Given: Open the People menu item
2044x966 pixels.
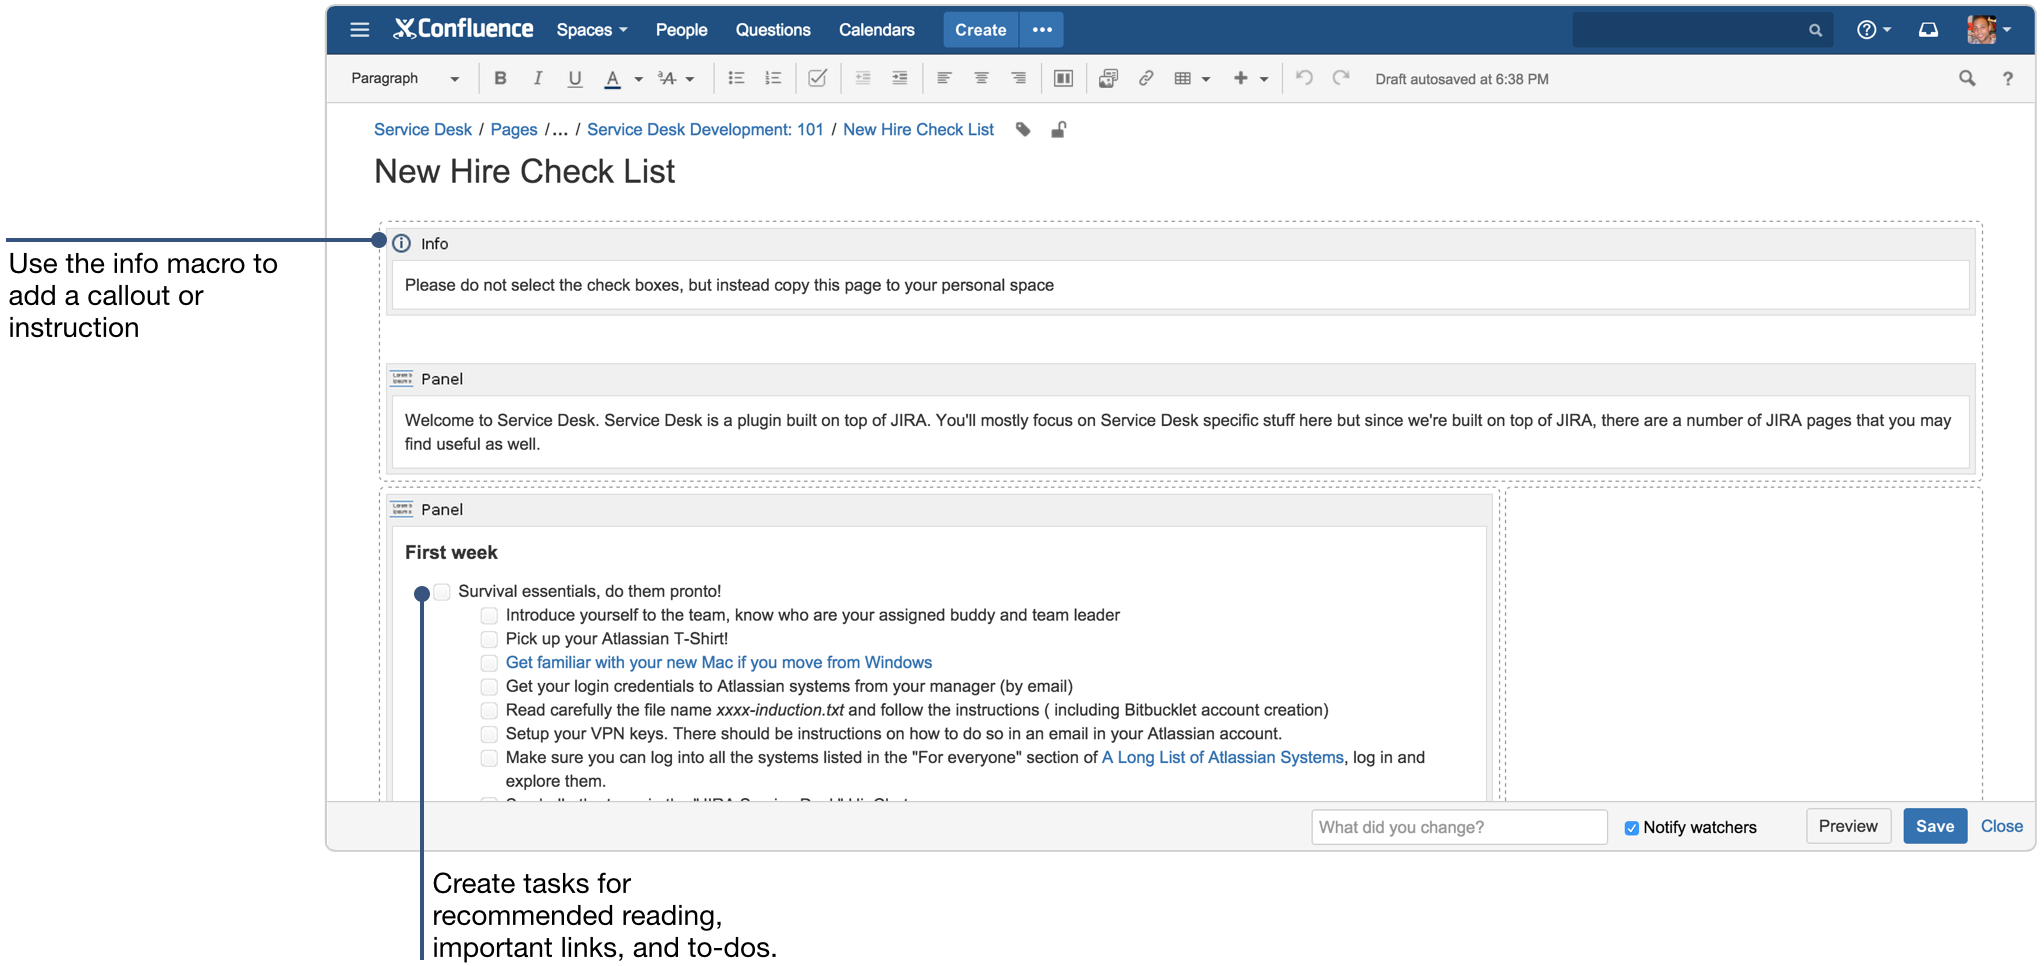Looking at the screenshot, I should click(681, 30).
